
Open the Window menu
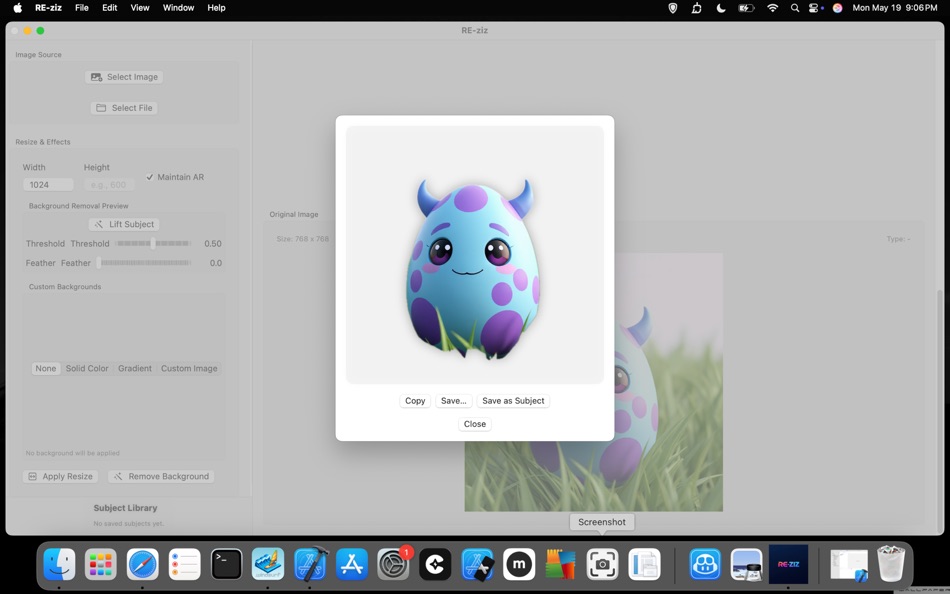pos(177,7)
